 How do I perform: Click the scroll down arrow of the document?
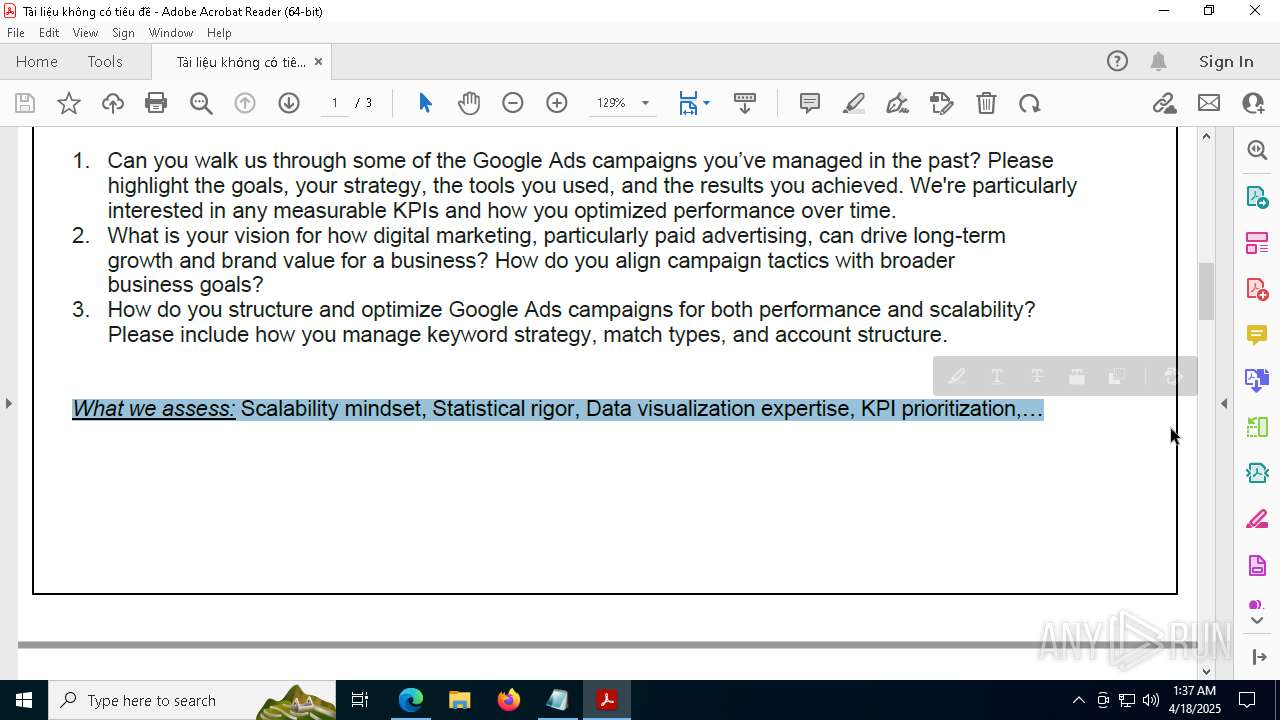1206,671
